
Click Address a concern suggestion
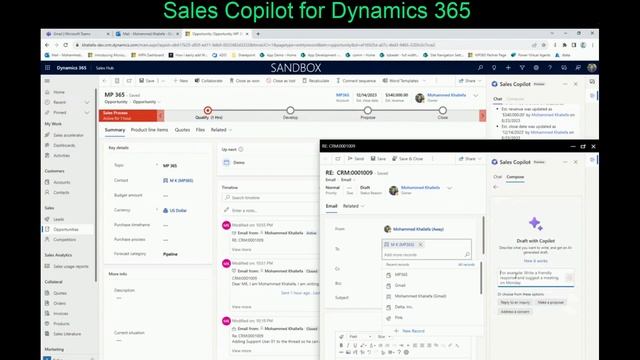point(515,311)
